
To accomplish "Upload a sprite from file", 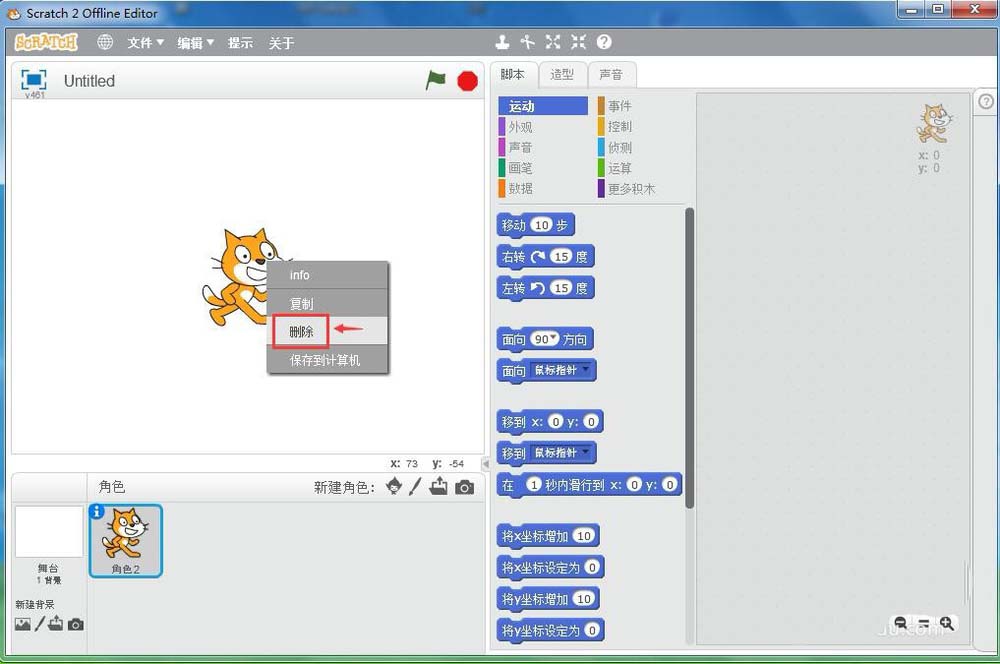I will point(436,487).
